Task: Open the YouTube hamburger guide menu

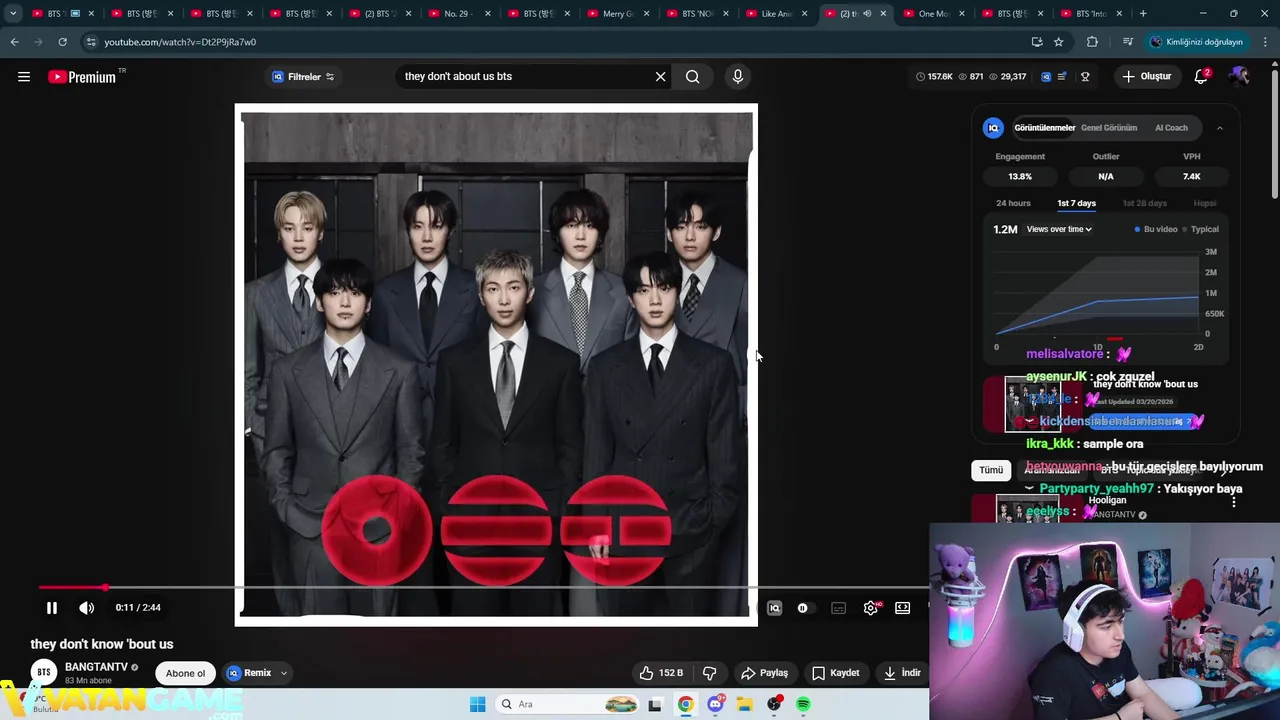Action: click(x=24, y=77)
